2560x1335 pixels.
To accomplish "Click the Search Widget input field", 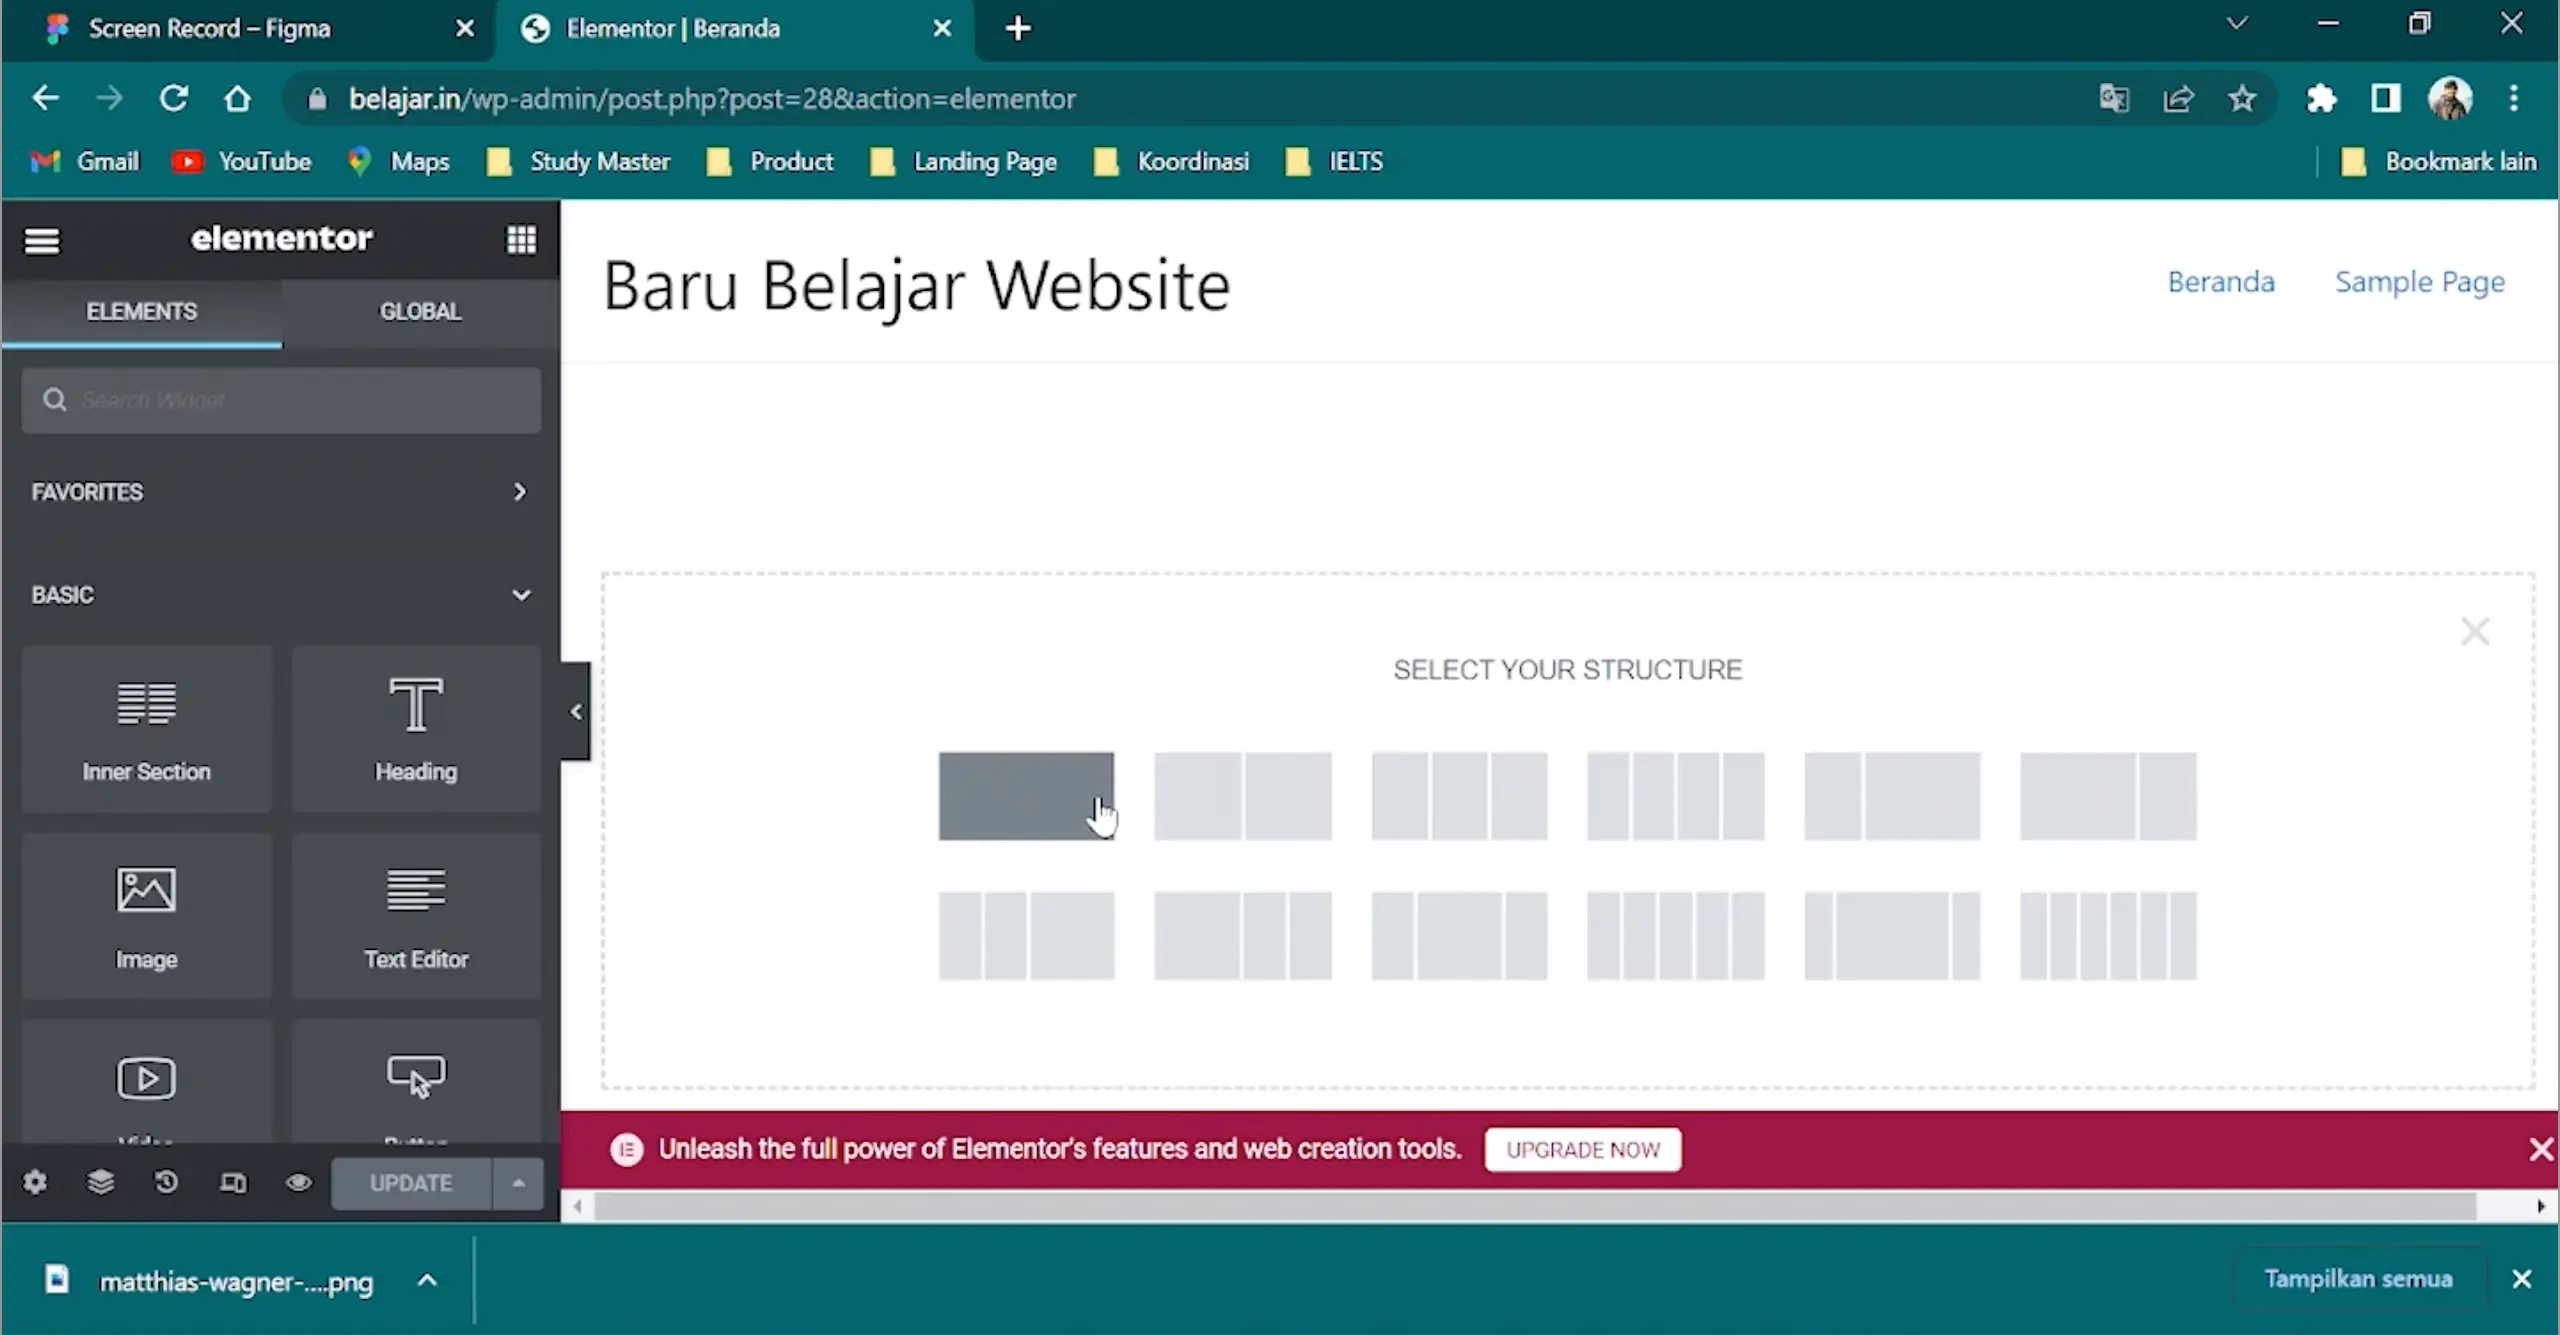I will point(281,400).
